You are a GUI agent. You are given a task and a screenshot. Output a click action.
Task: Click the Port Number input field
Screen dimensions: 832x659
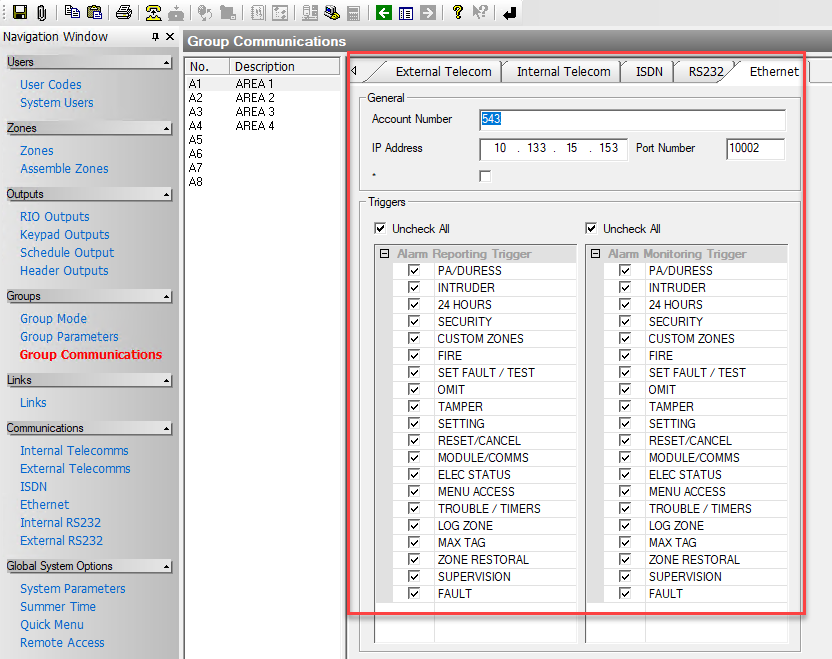[755, 148]
